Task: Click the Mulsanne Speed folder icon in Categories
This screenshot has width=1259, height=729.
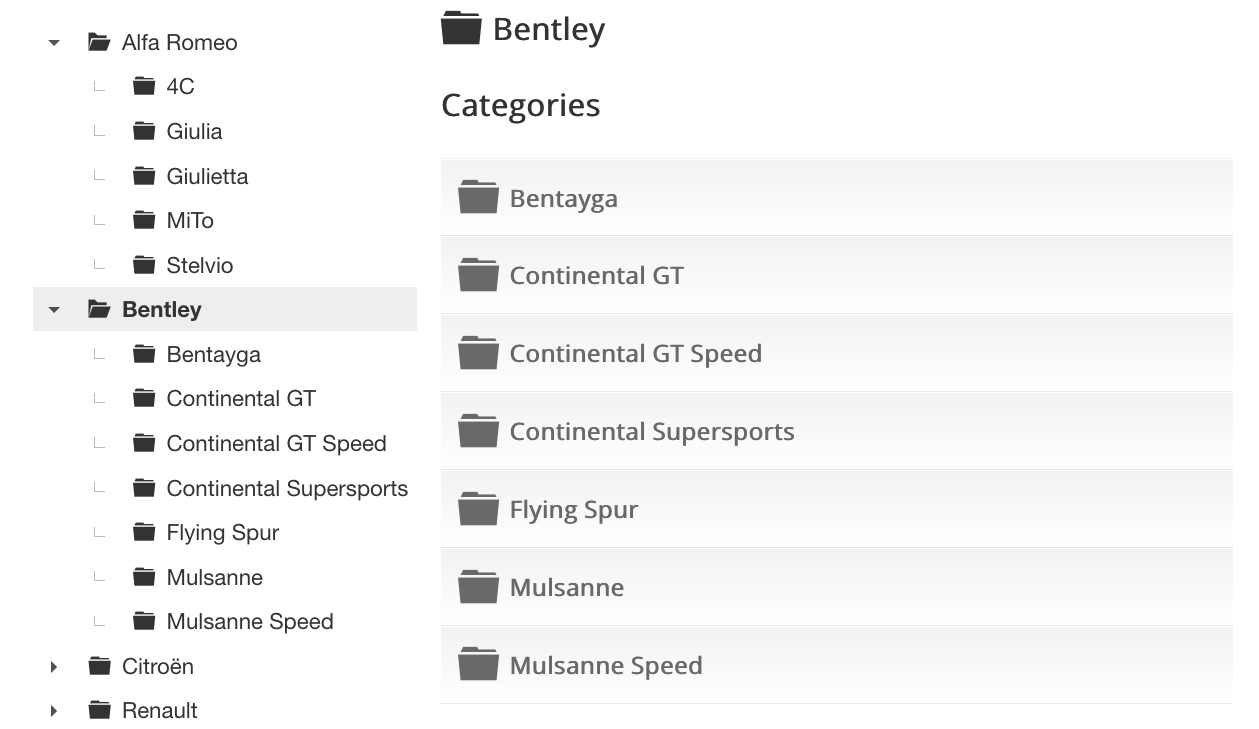Action: 478,665
